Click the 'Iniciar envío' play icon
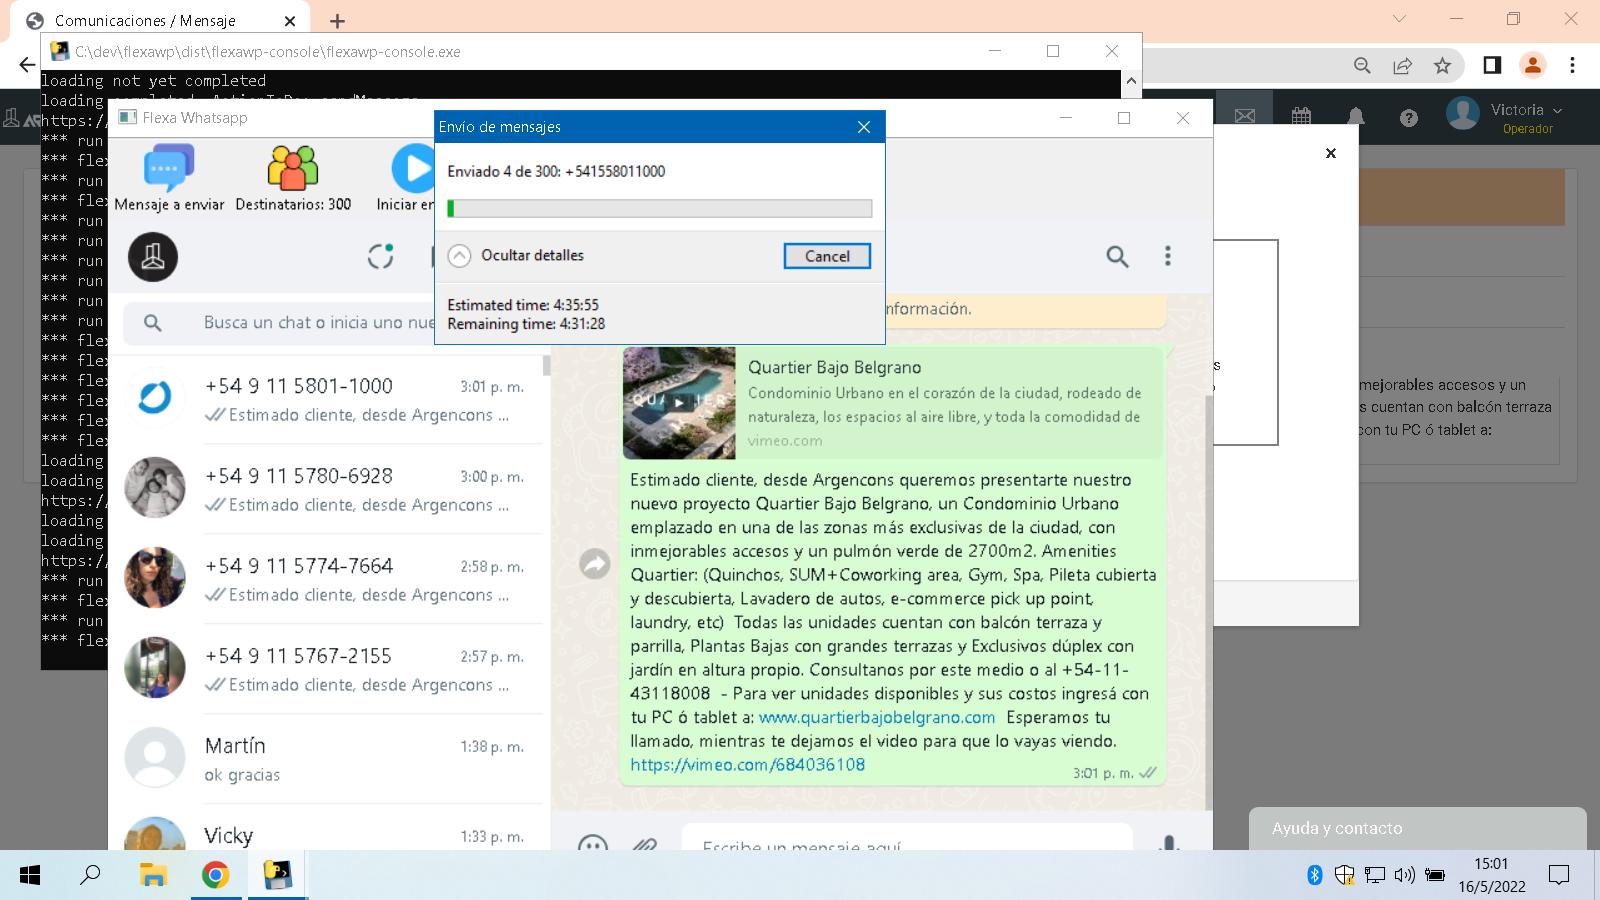The image size is (1600, 900). (413, 168)
